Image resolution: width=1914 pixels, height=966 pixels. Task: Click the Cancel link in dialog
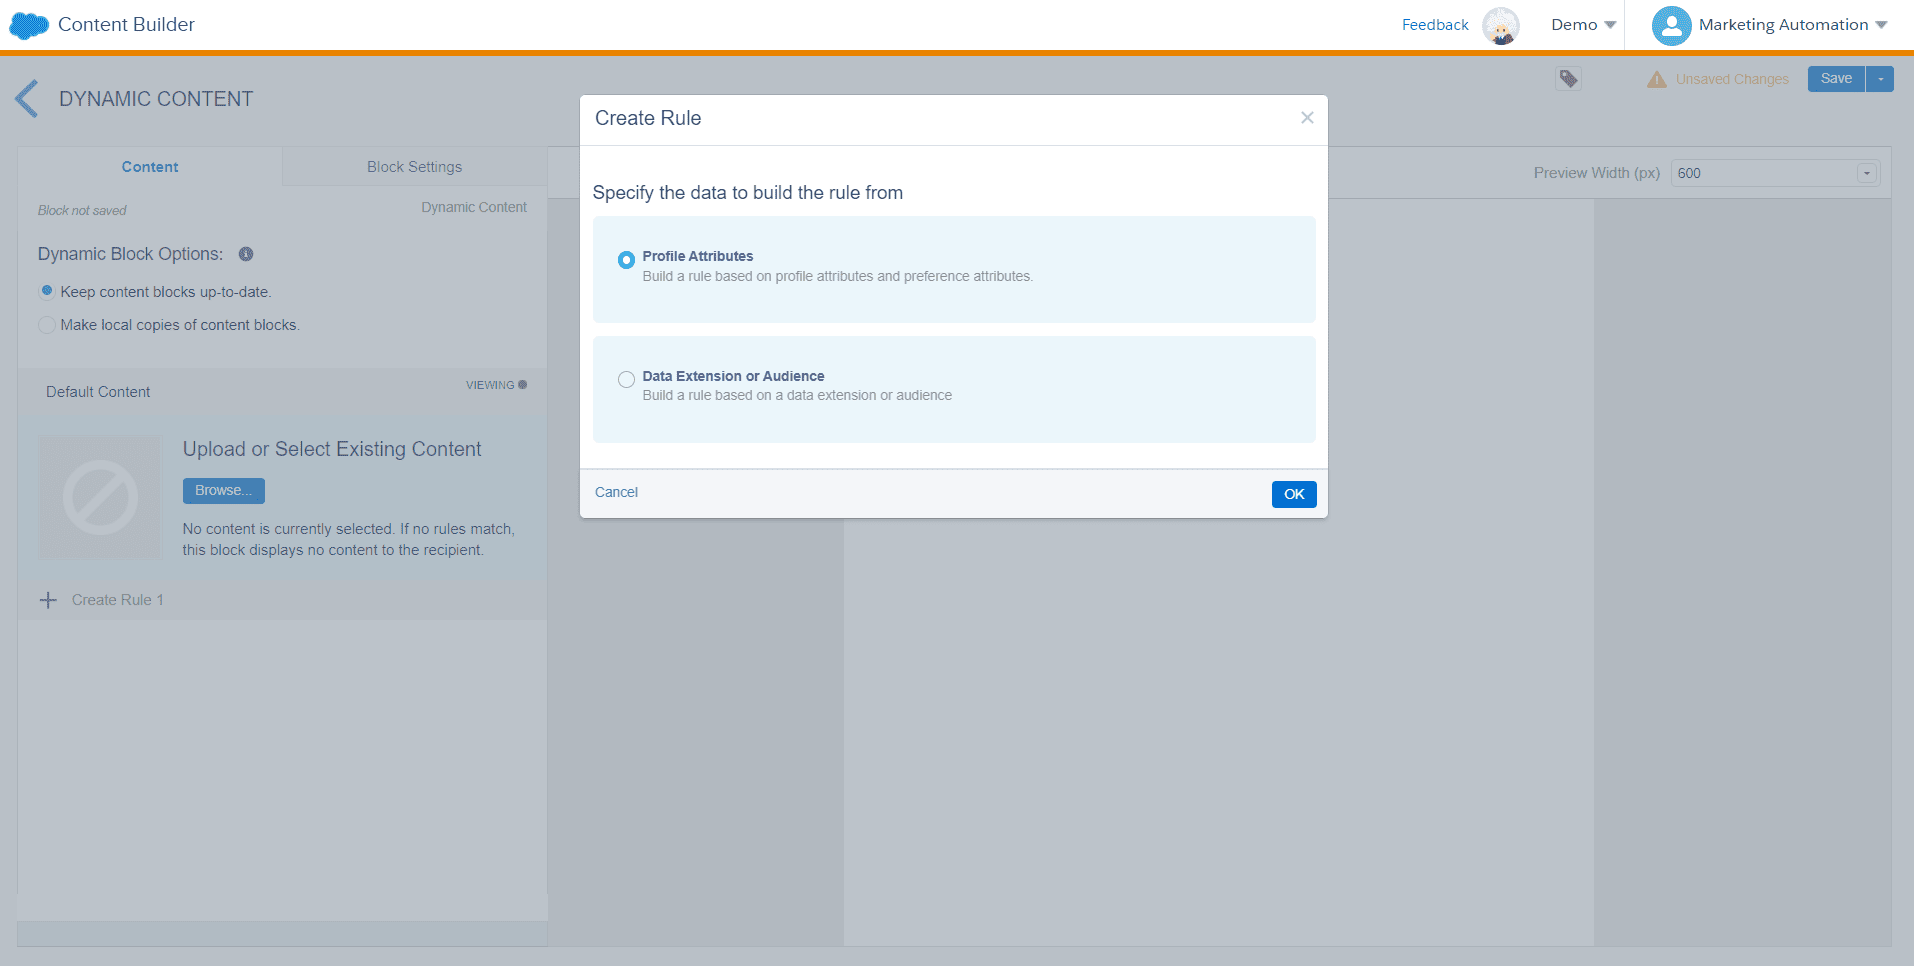616,492
